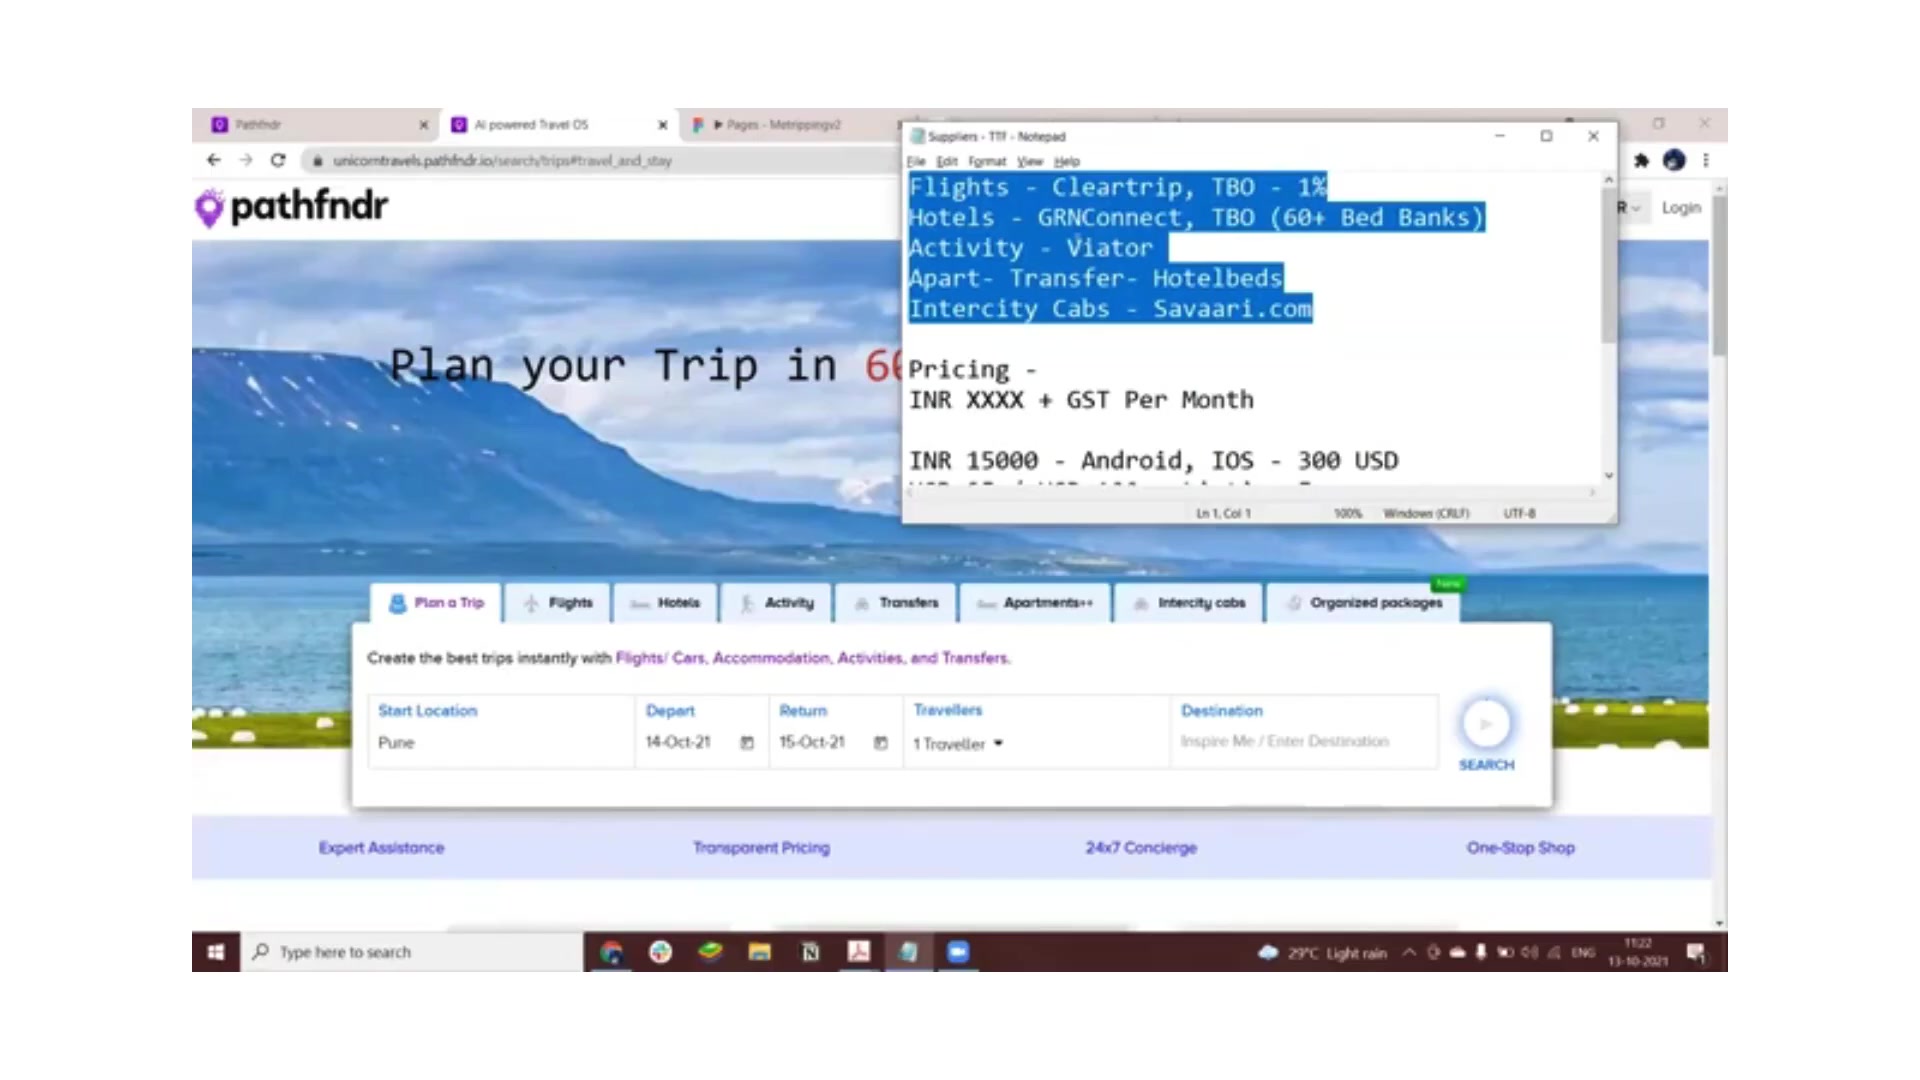The image size is (1920, 1080).
Task: Open the Notepad View menu
Action: coord(1030,161)
